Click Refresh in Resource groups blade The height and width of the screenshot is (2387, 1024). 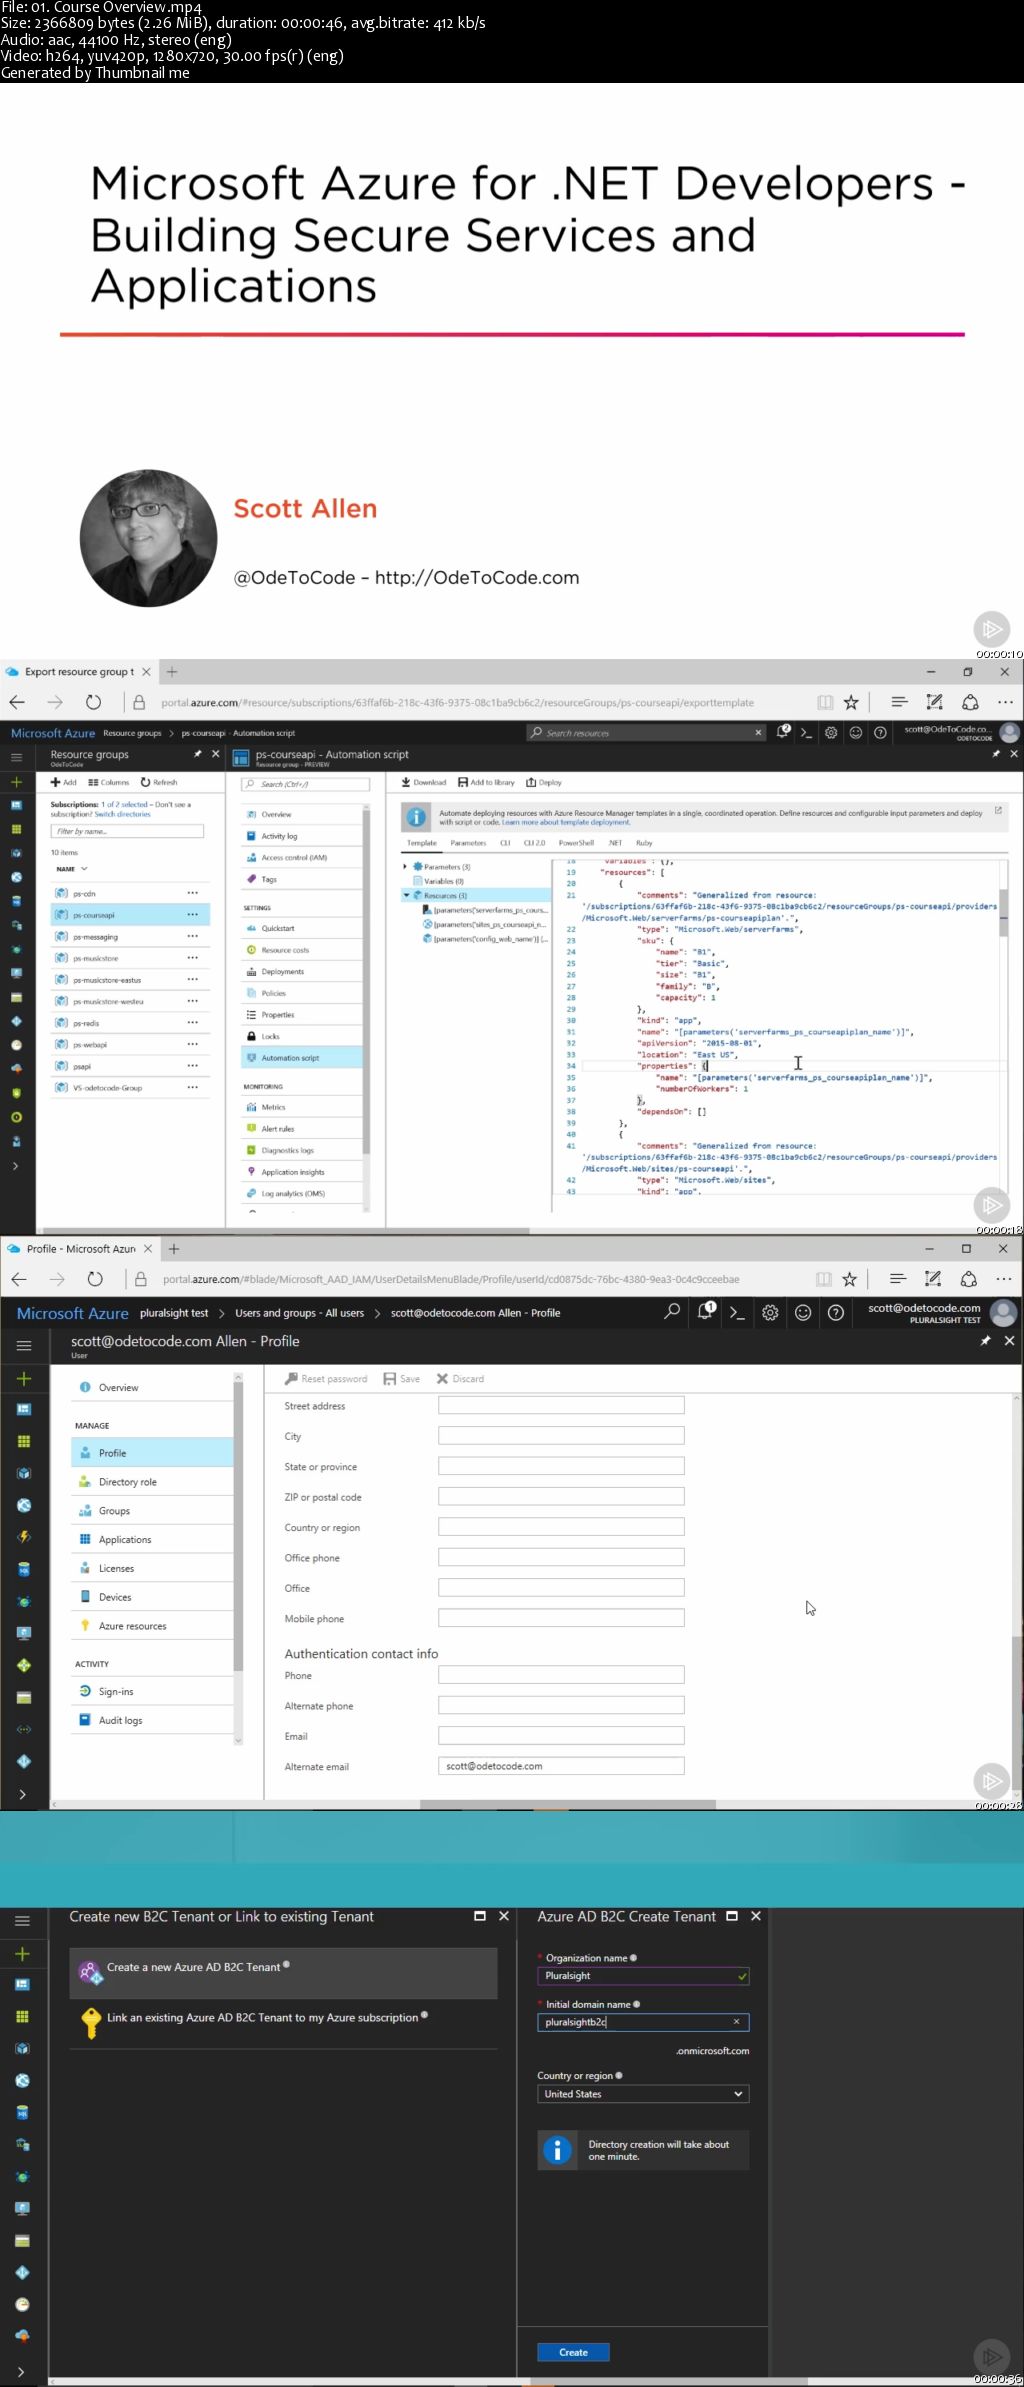159,782
